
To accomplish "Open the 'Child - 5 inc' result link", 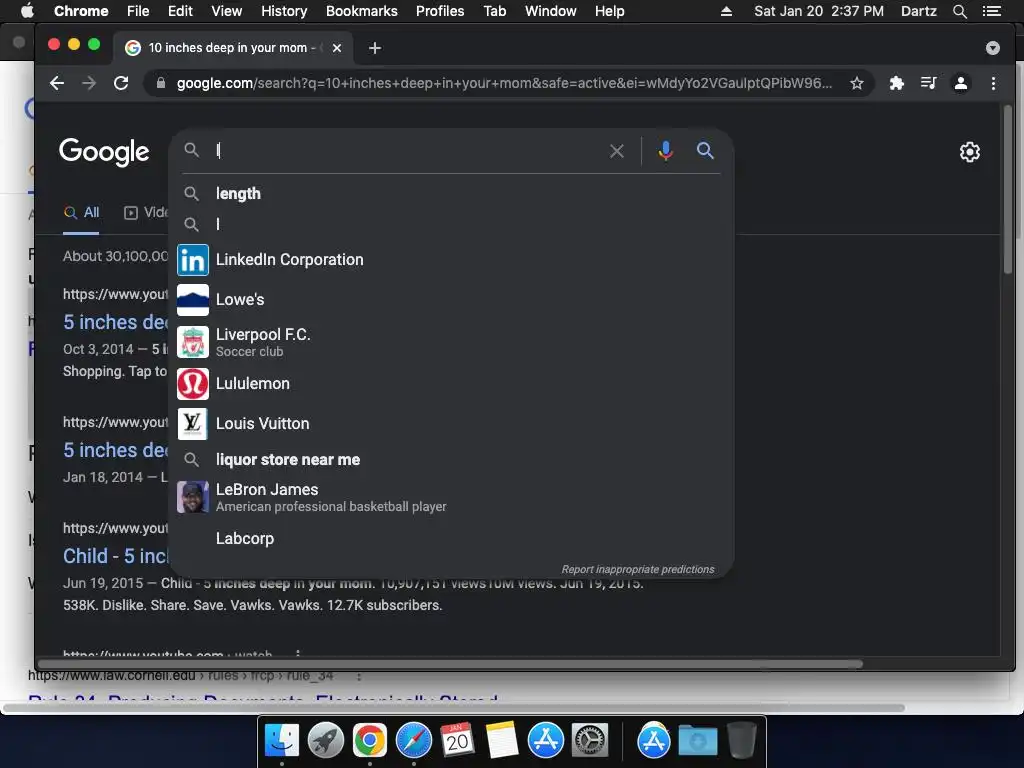I will [116, 556].
